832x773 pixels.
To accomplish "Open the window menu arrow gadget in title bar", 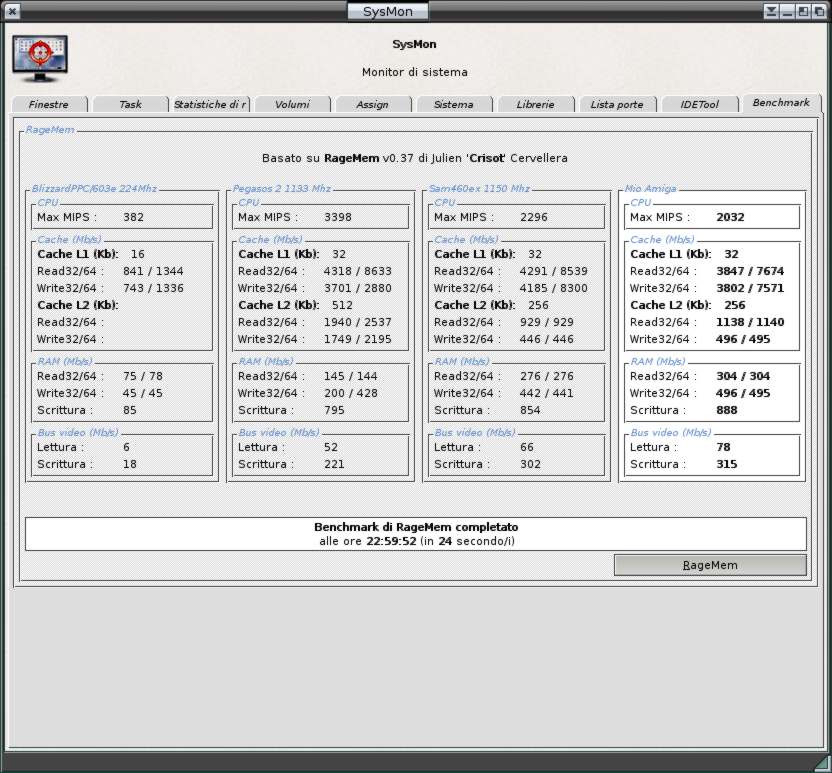I will tap(772, 11).
